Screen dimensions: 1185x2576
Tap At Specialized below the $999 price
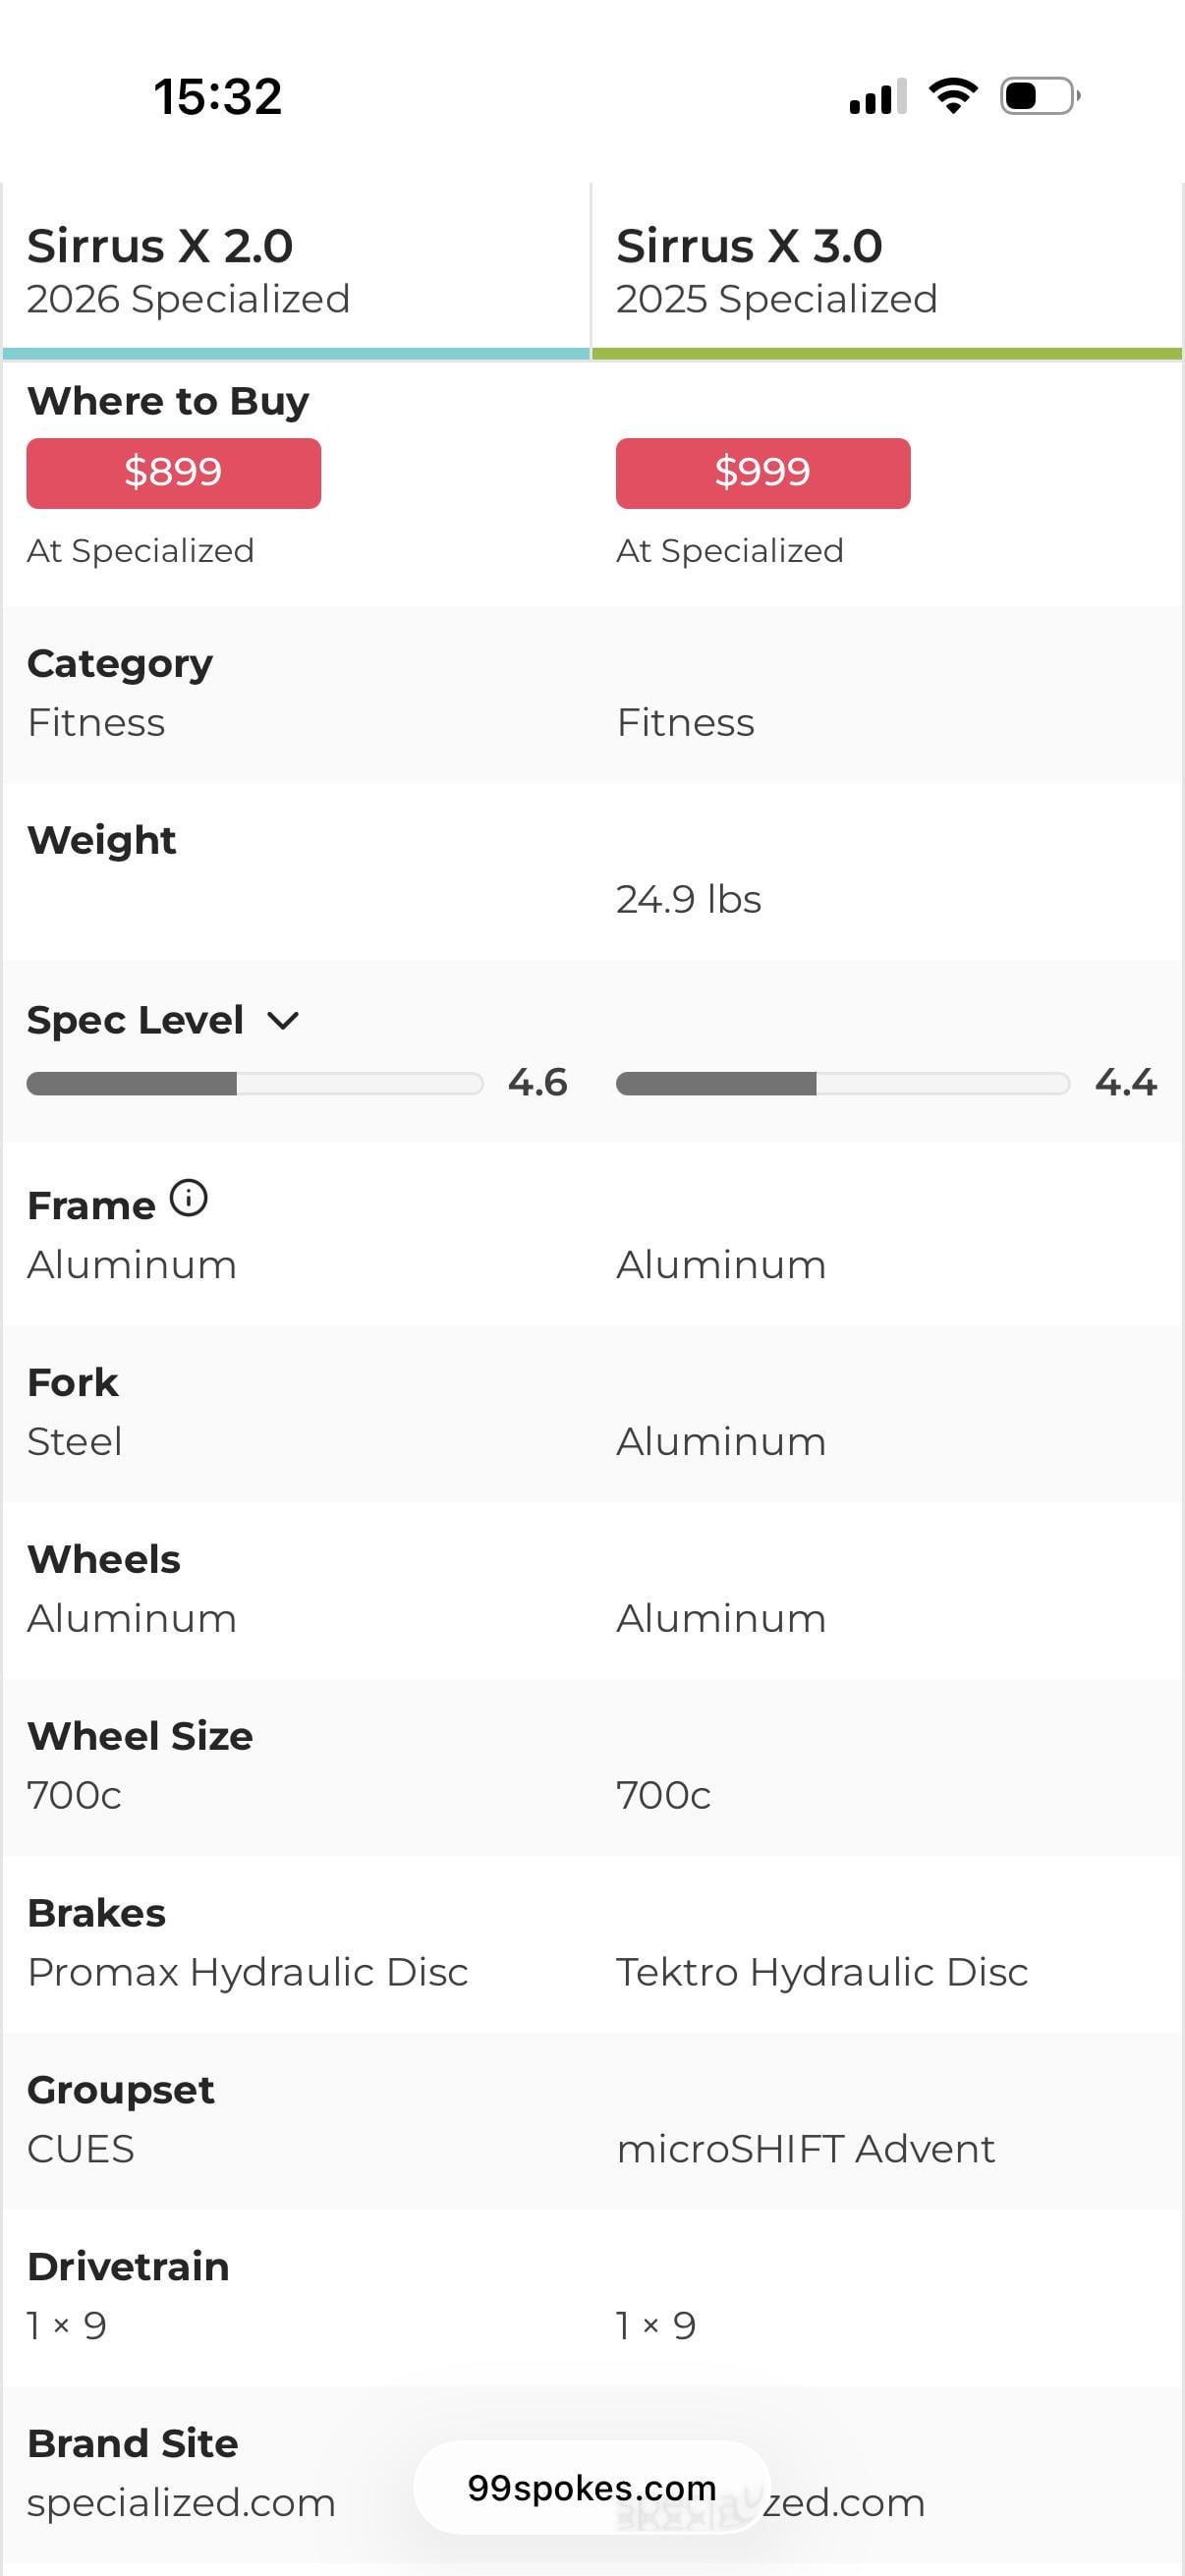(x=730, y=551)
